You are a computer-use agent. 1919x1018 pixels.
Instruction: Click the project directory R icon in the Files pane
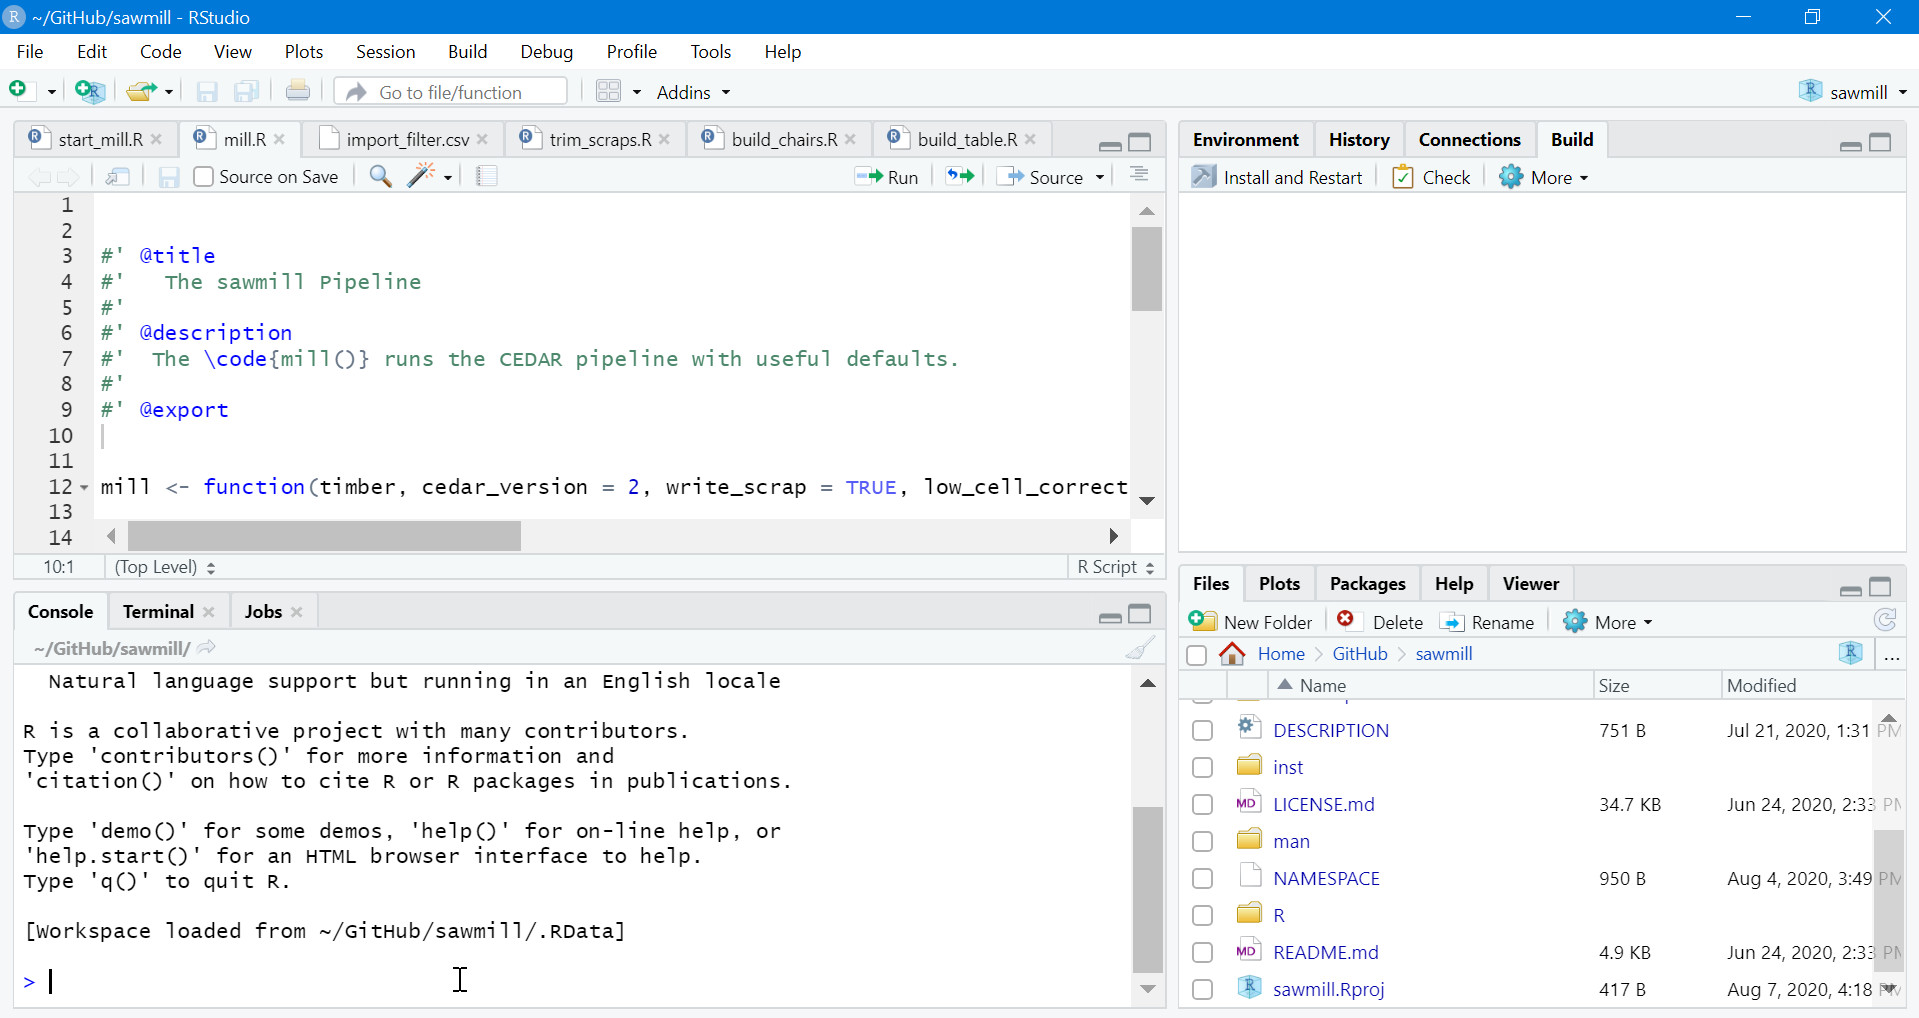pyautogui.click(x=1851, y=653)
